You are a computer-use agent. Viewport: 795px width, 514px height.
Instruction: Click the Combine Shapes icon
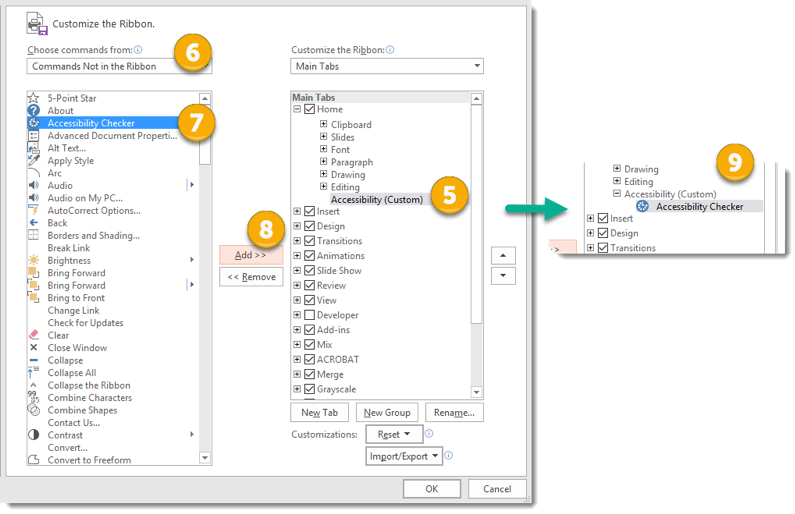pos(34,410)
